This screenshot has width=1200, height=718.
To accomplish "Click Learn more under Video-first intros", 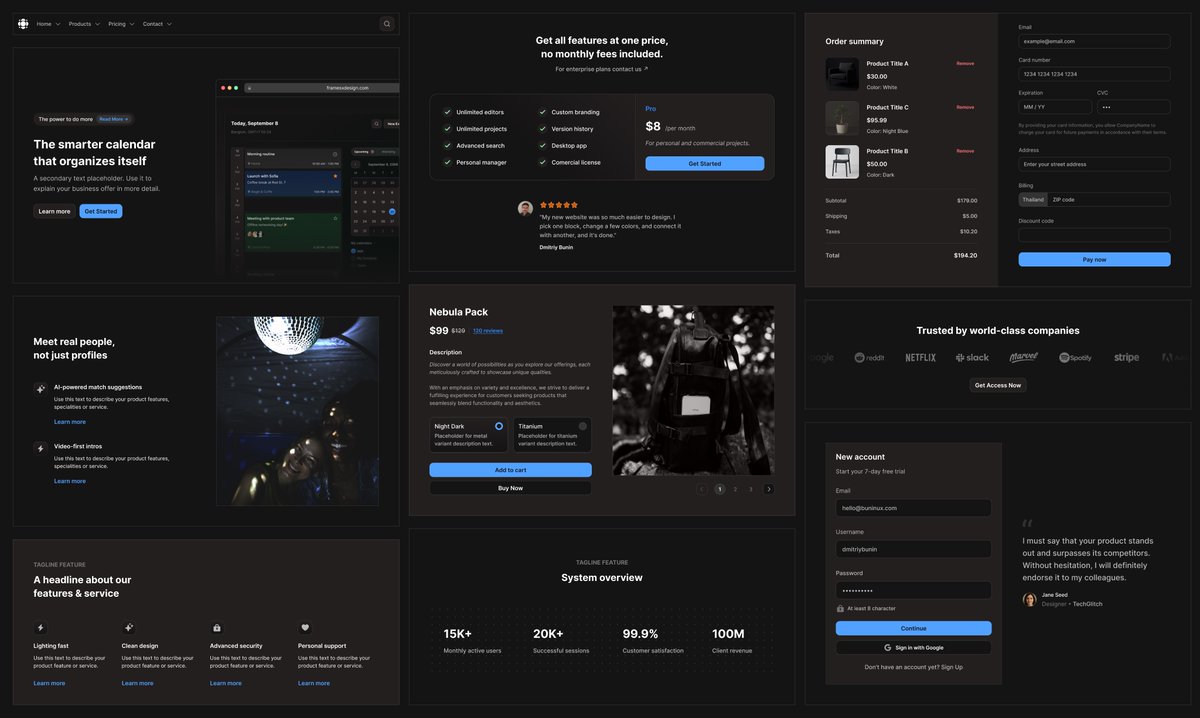I will pos(70,481).
